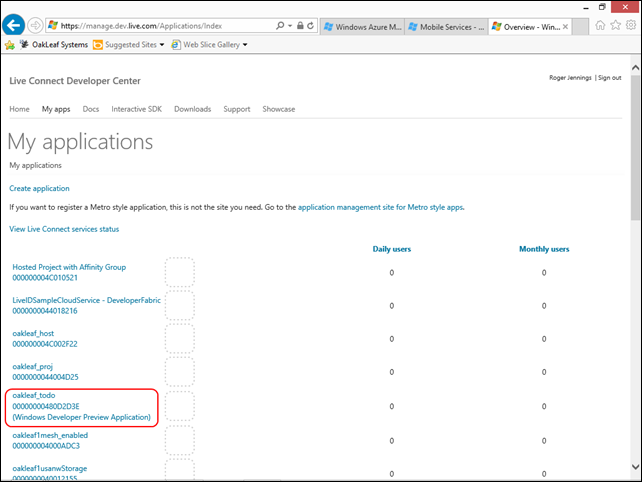
Task: Click the Live Connect Developer Center title
Action: (75, 81)
